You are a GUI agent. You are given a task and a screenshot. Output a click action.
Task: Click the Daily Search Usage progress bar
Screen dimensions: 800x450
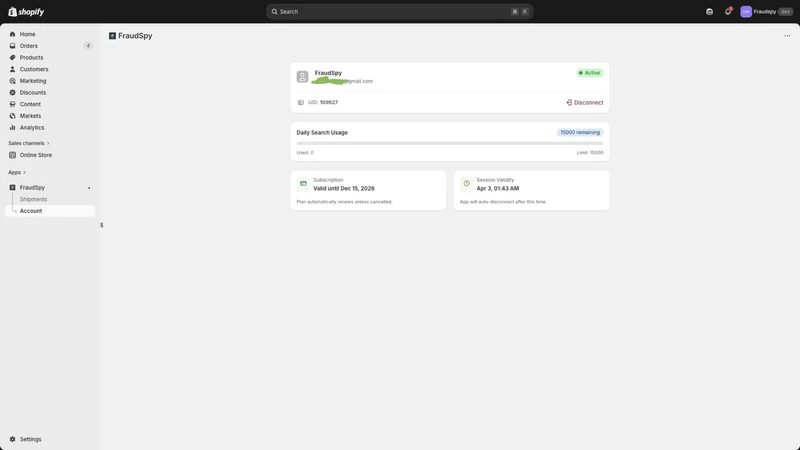point(449,144)
